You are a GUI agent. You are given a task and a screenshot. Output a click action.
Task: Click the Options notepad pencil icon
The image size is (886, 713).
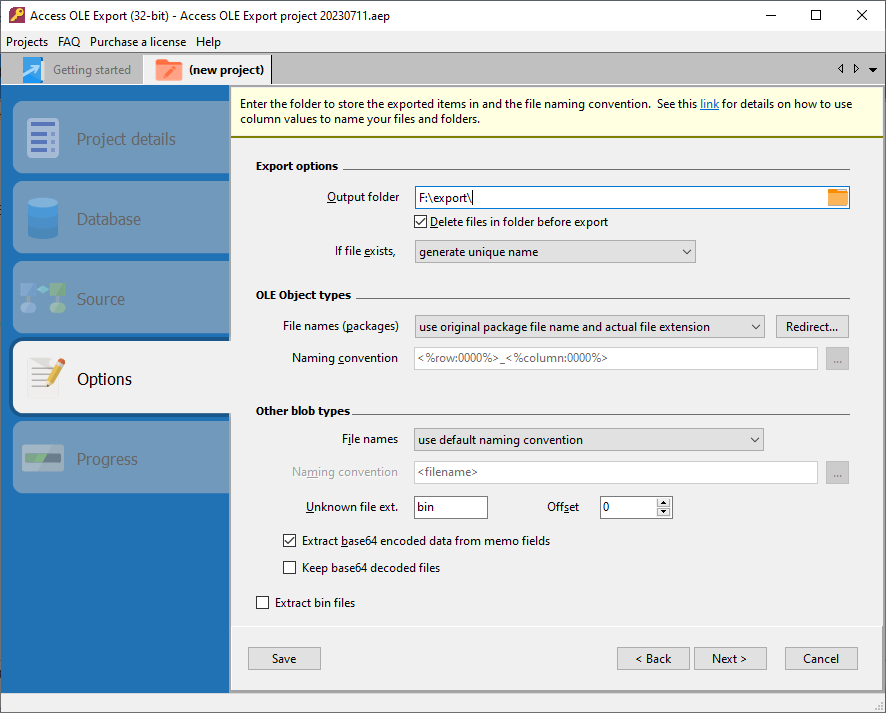pyautogui.click(x=46, y=378)
